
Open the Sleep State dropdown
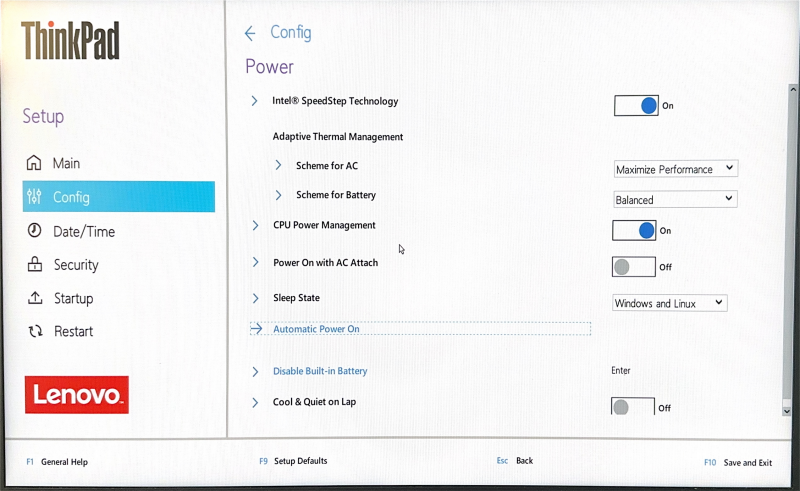(x=669, y=303)
